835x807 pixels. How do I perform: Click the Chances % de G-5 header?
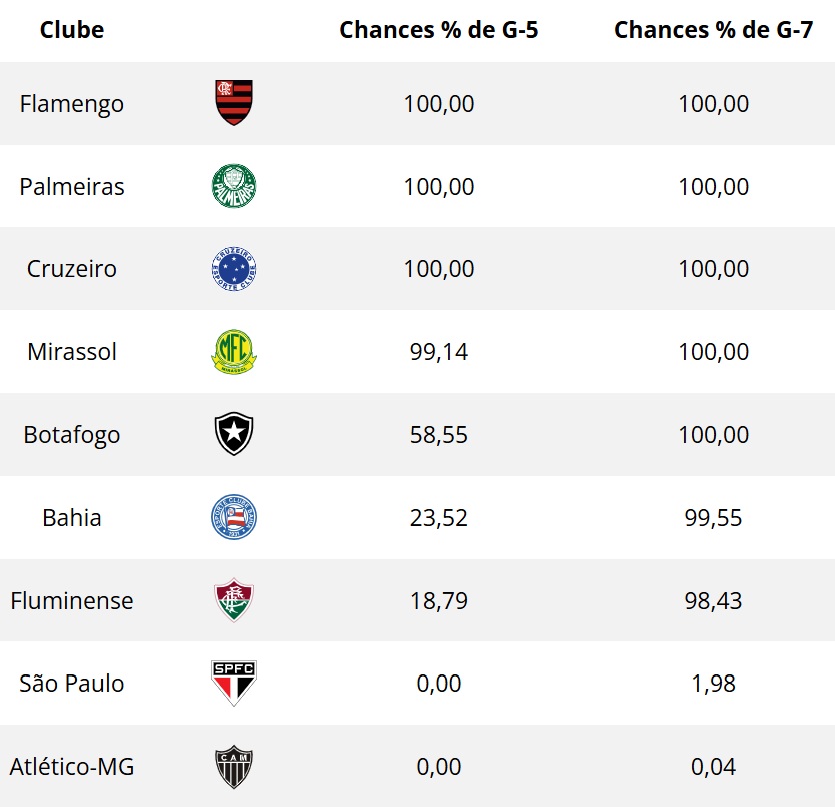pos(439,30)
